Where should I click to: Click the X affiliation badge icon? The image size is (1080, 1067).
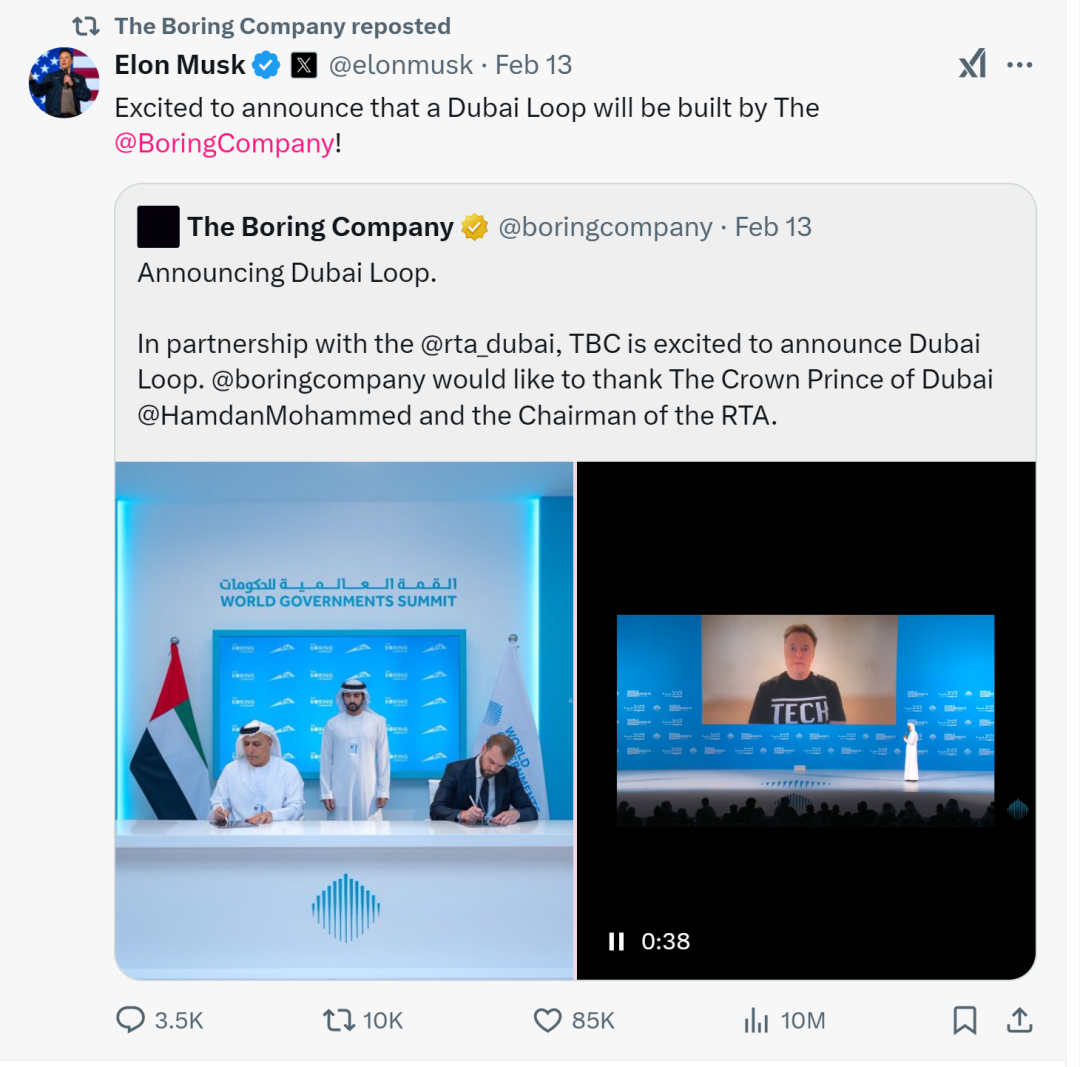tap(304, 65)
